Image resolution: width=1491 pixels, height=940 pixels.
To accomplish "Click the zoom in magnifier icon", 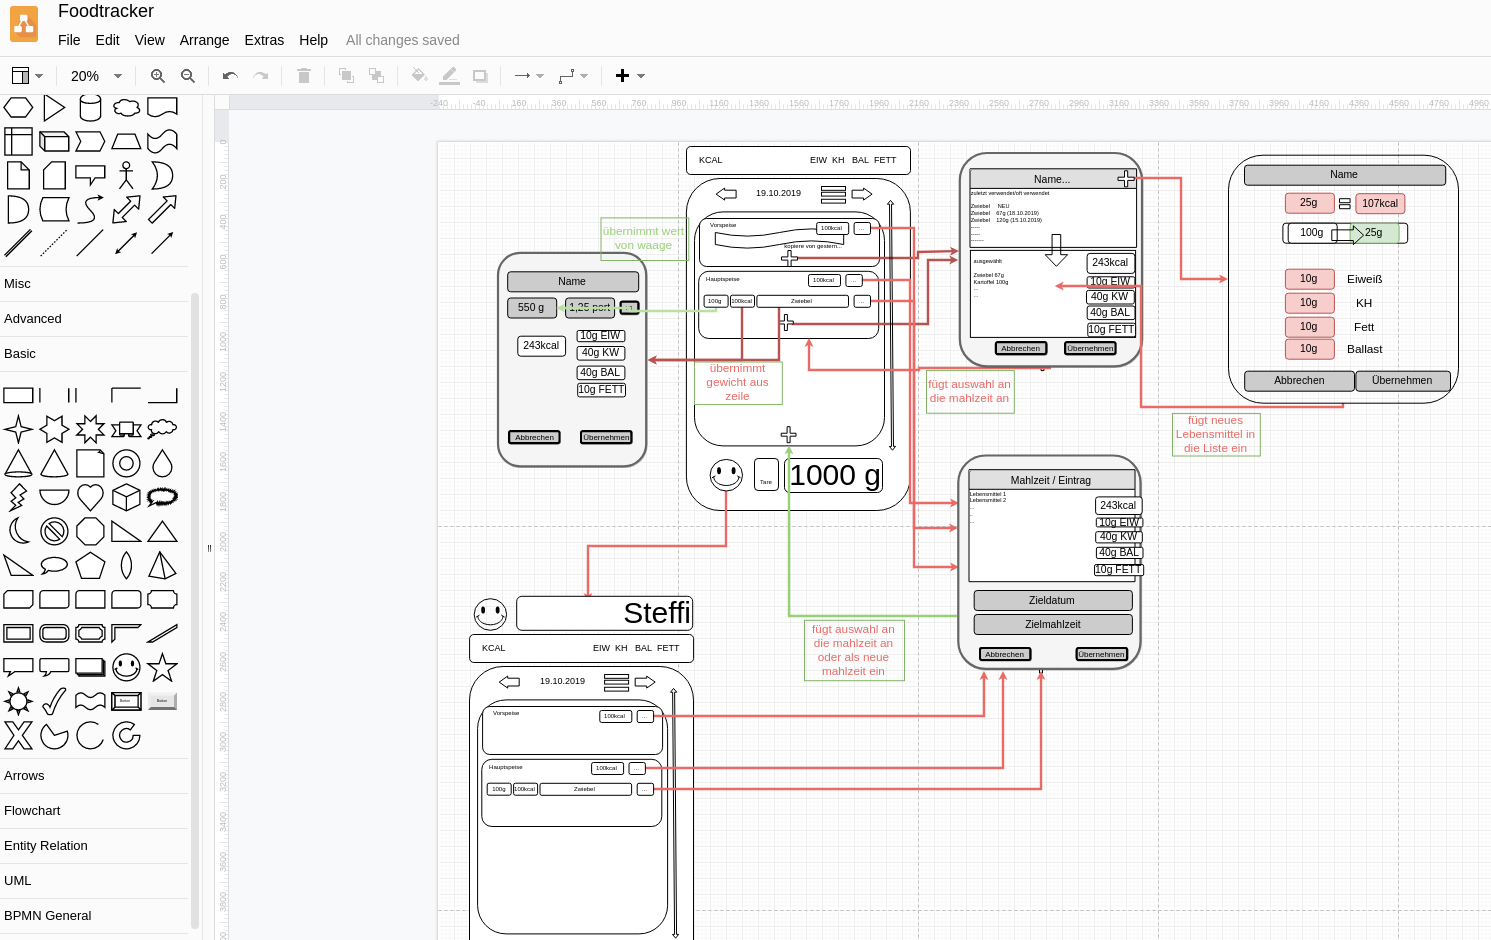I will click(x=157, y=76).
